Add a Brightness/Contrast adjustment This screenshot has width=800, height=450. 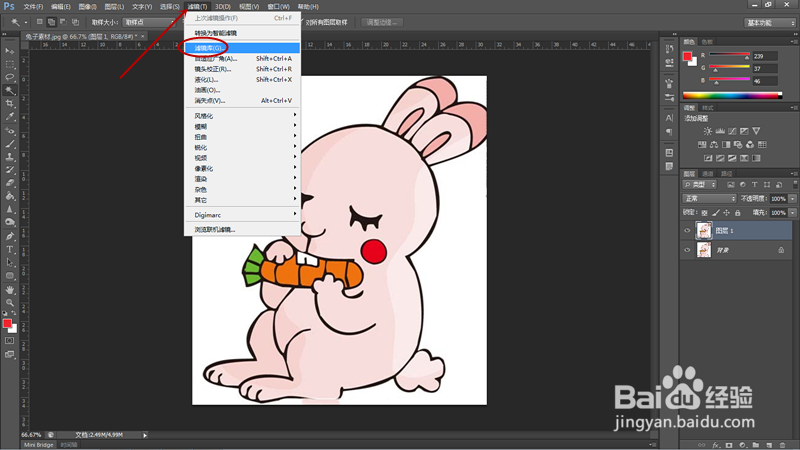pos(708,131)
